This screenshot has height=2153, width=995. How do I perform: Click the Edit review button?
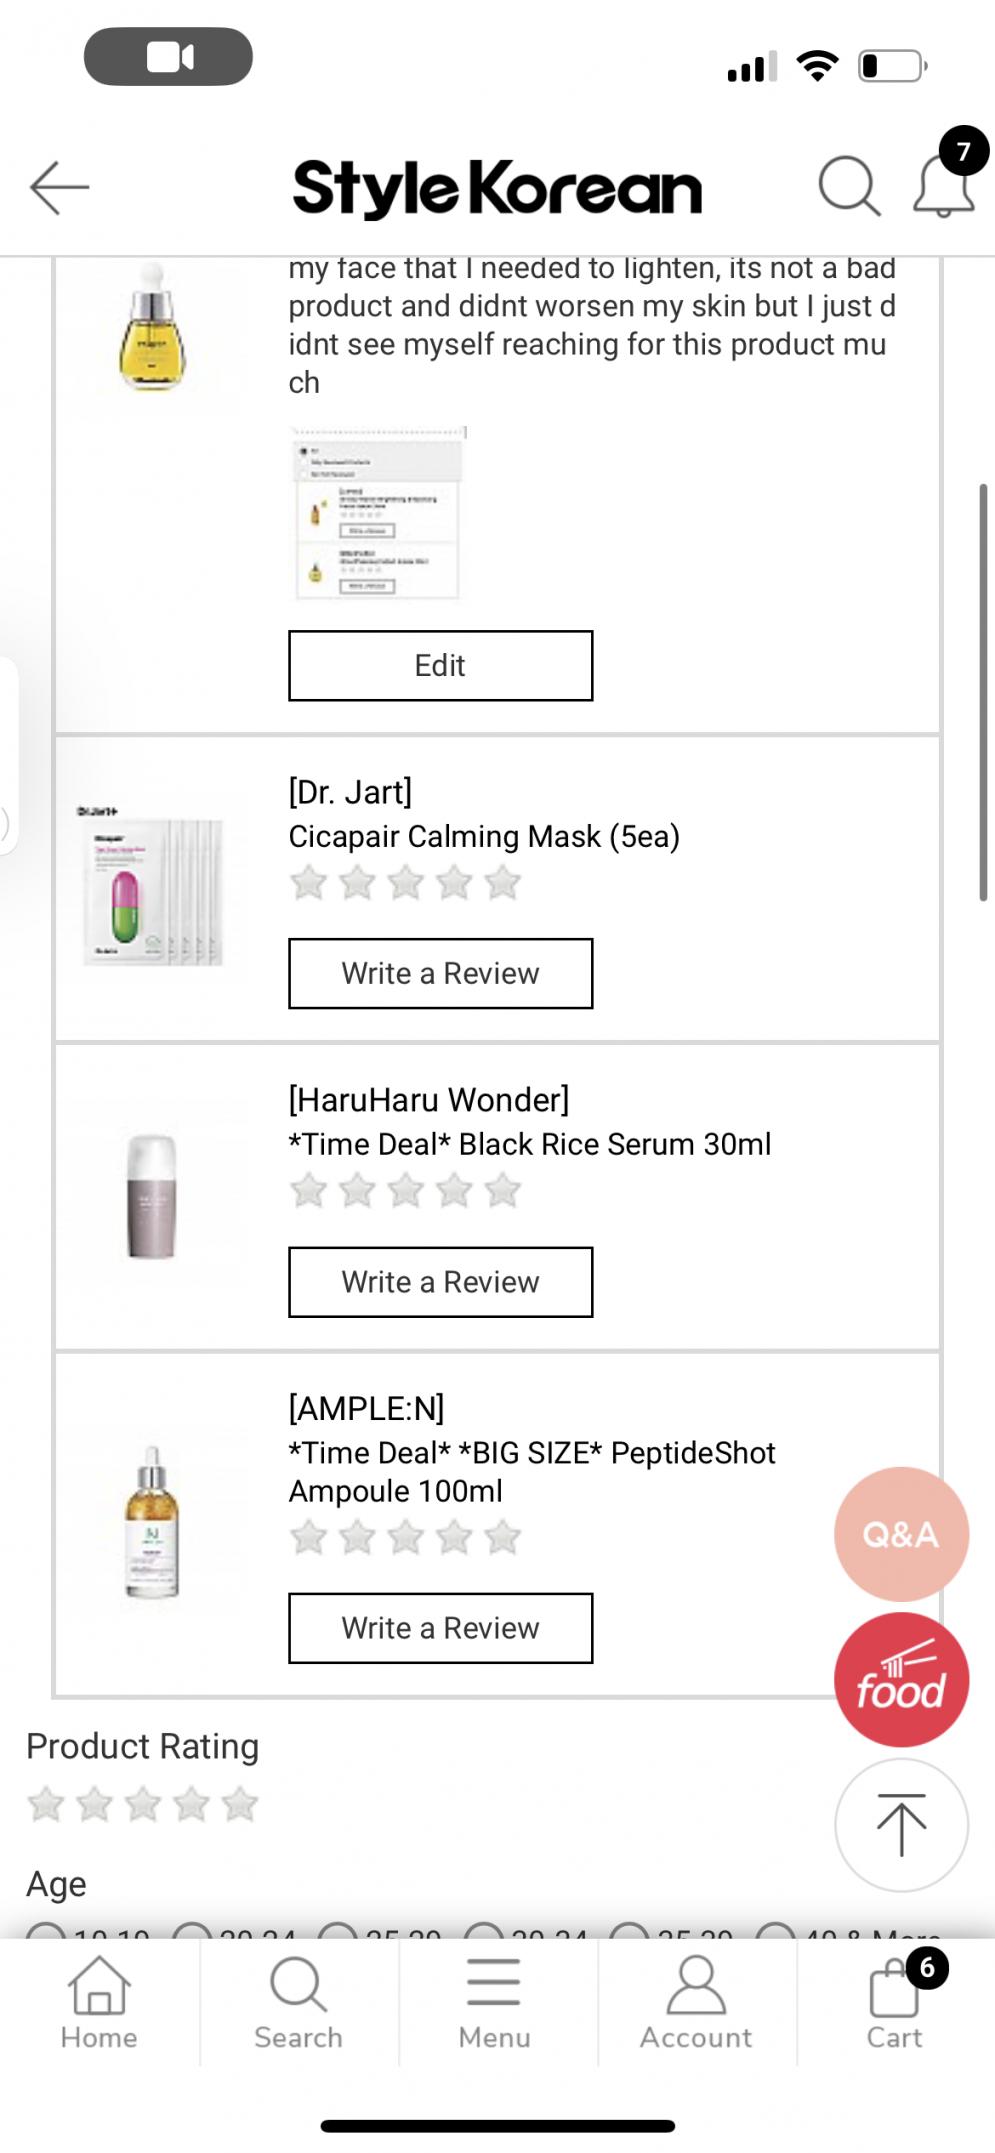pos(440,665)
